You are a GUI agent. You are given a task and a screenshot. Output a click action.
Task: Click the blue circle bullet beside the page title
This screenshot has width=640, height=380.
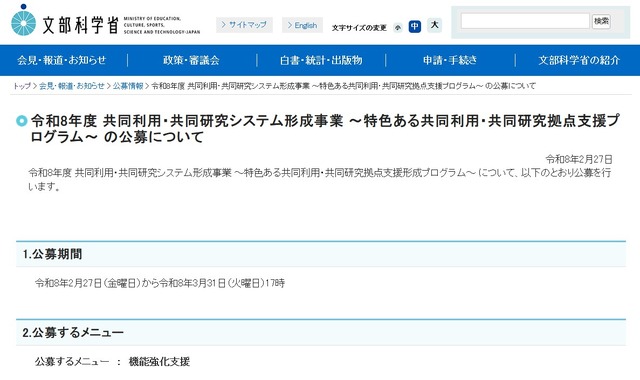click(x=21, y=120)
